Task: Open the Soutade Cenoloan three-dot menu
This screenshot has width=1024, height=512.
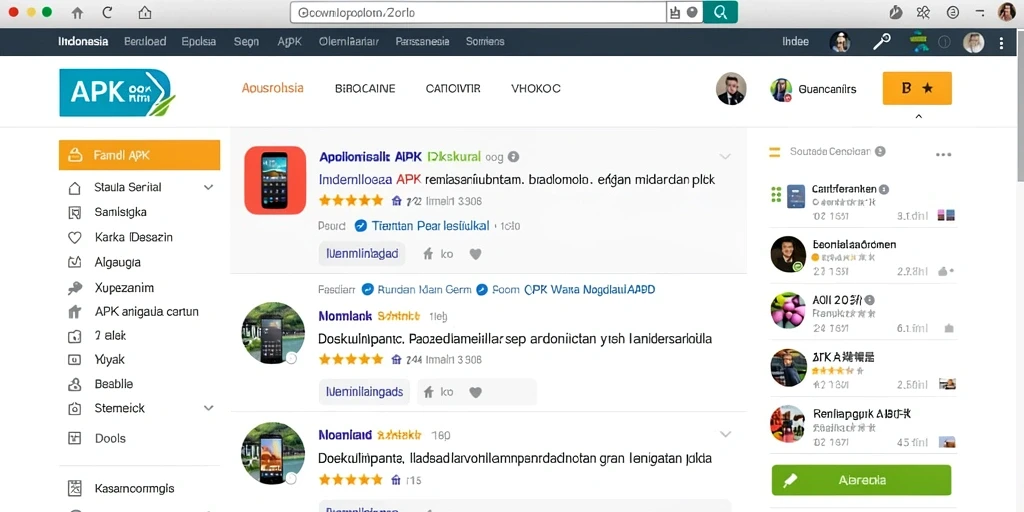Action: pyautogui.click(x=943, y=155)
